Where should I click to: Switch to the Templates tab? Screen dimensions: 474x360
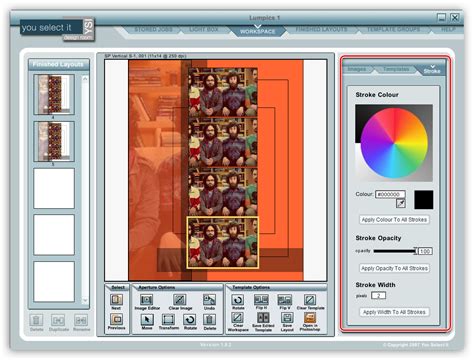point(396,69)
